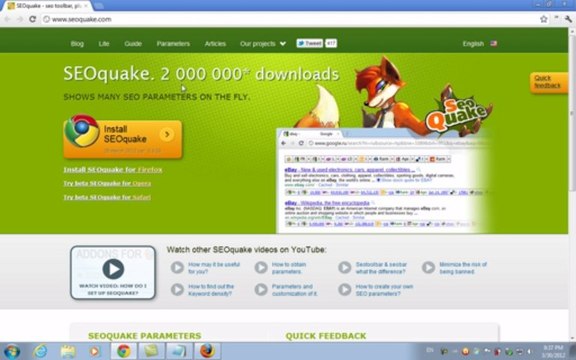Click the Tweet button
The image size is (576, 360).
[310, 43]
